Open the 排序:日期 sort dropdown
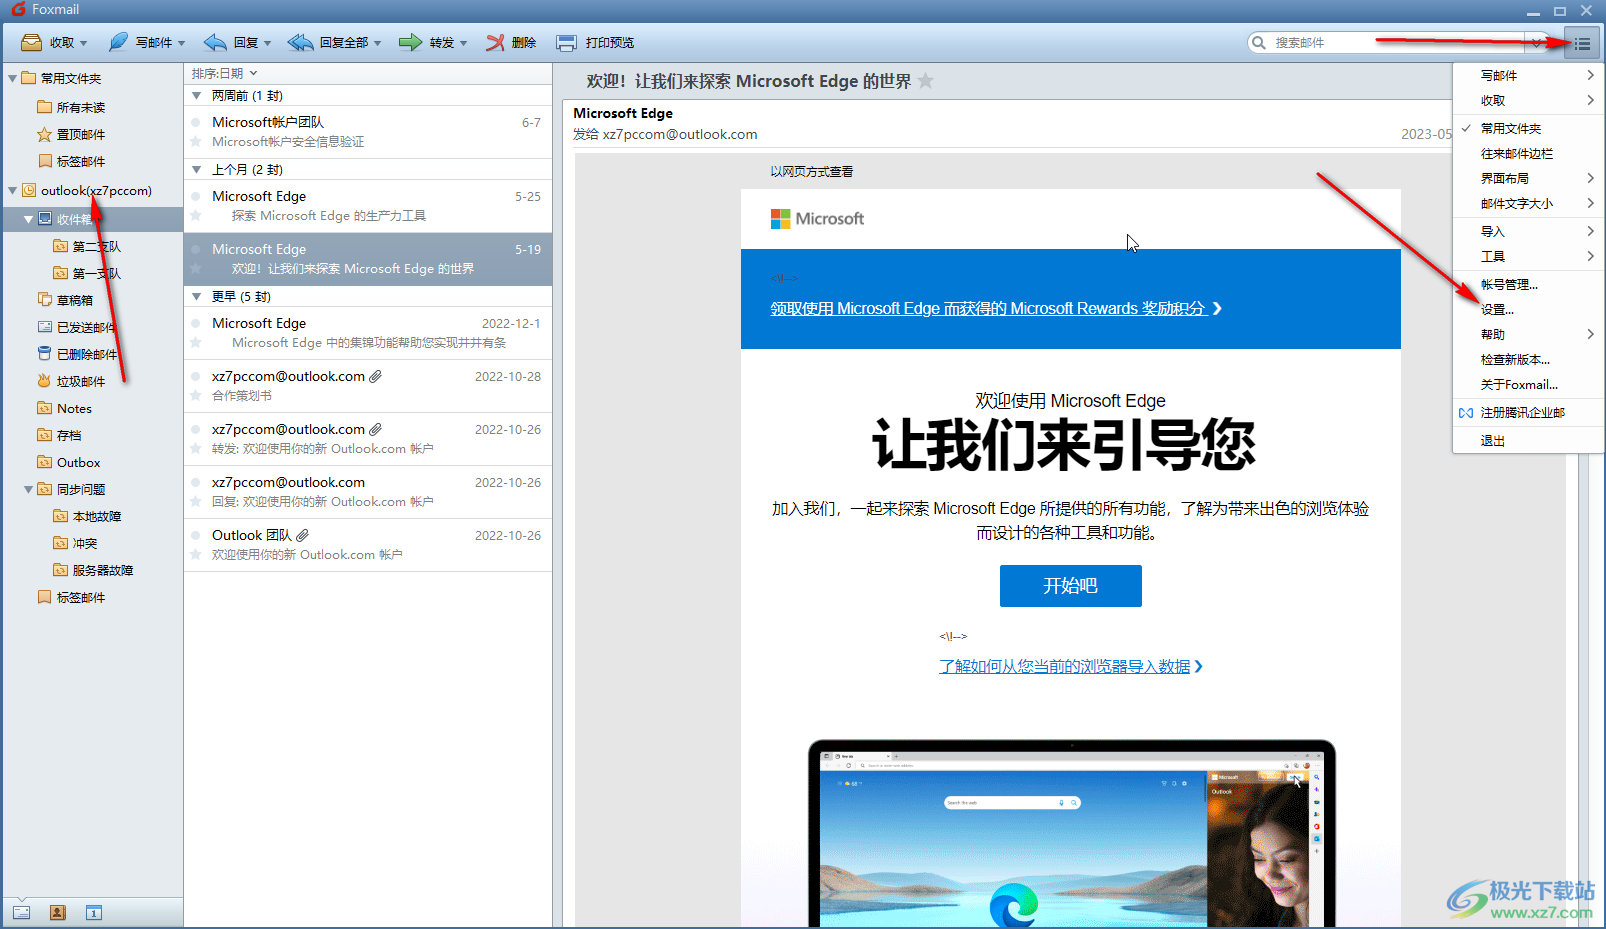 point(224,73)
